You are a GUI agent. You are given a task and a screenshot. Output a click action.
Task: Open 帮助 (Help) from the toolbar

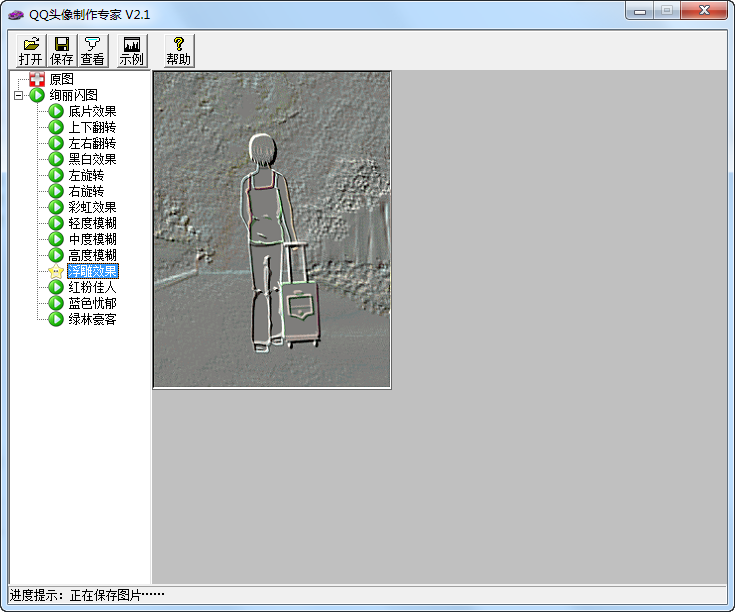point(178,44)
